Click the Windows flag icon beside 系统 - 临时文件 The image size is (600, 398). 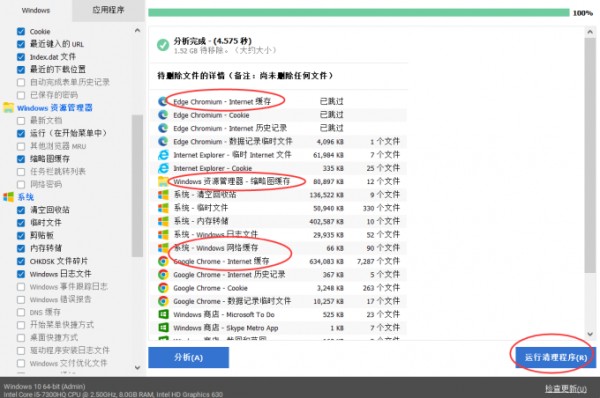pos(163,208)
